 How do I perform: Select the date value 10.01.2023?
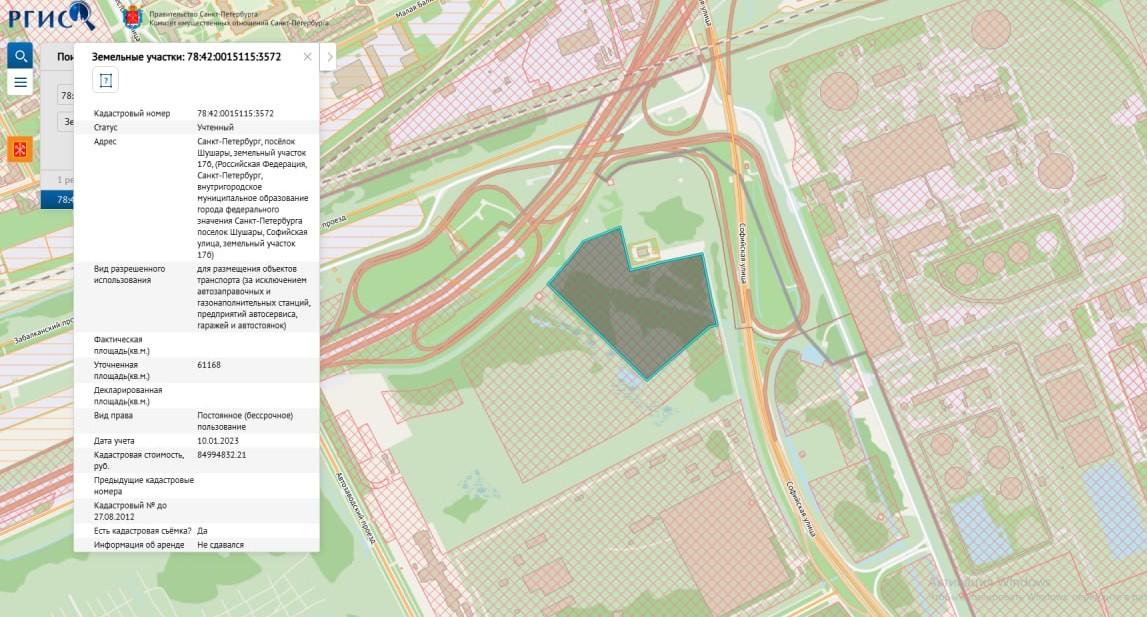coord(218,441)
